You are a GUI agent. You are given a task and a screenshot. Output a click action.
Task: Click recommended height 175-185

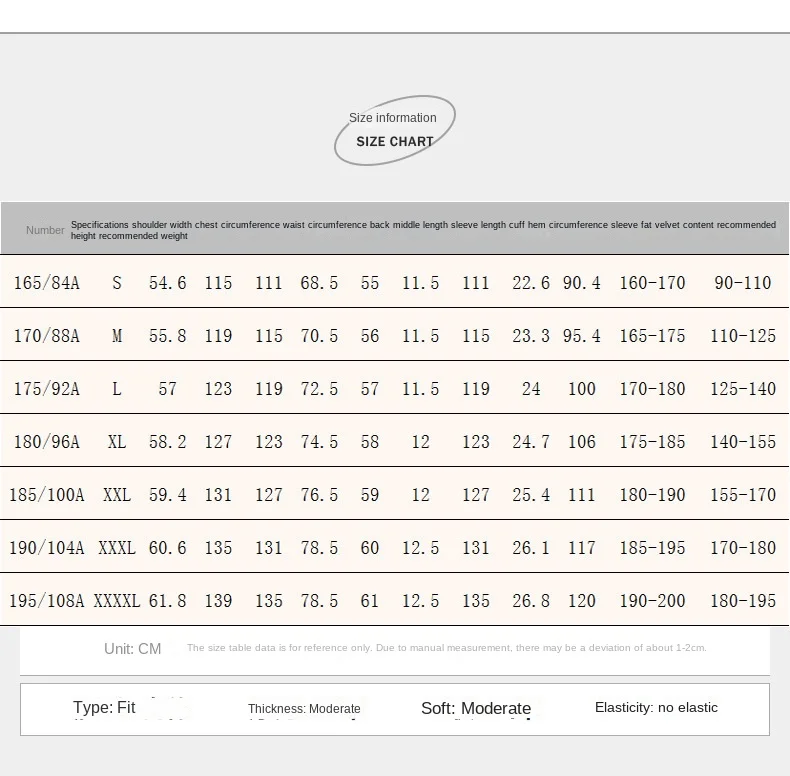tap(652, 442)
